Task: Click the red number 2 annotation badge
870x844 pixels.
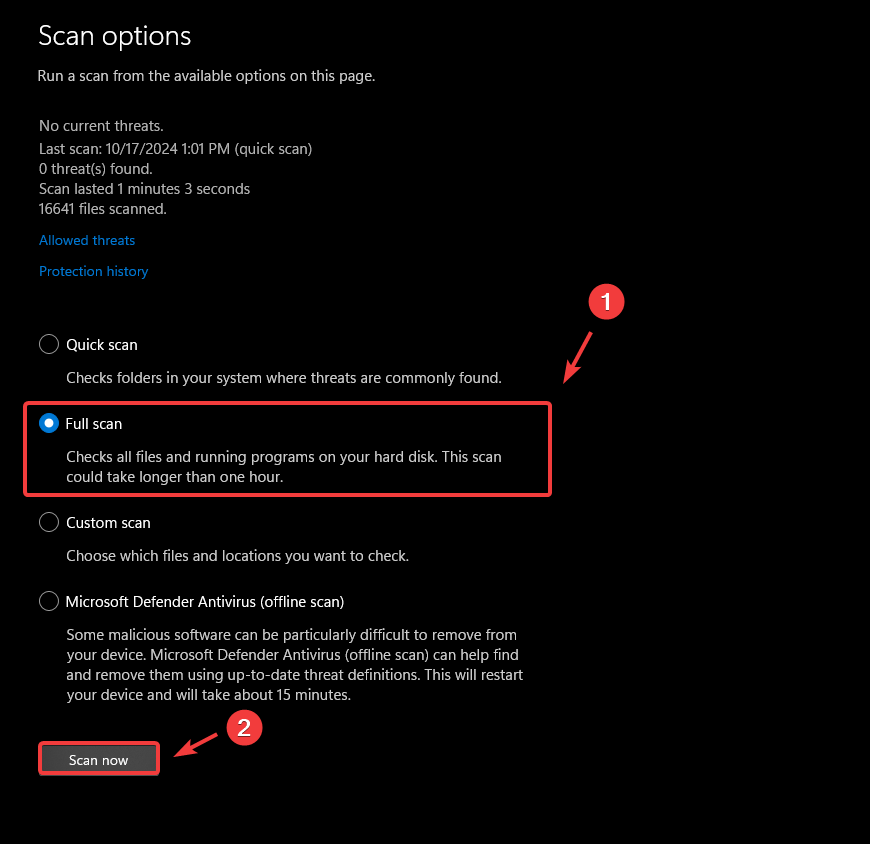Action: (x=244, y=728)
